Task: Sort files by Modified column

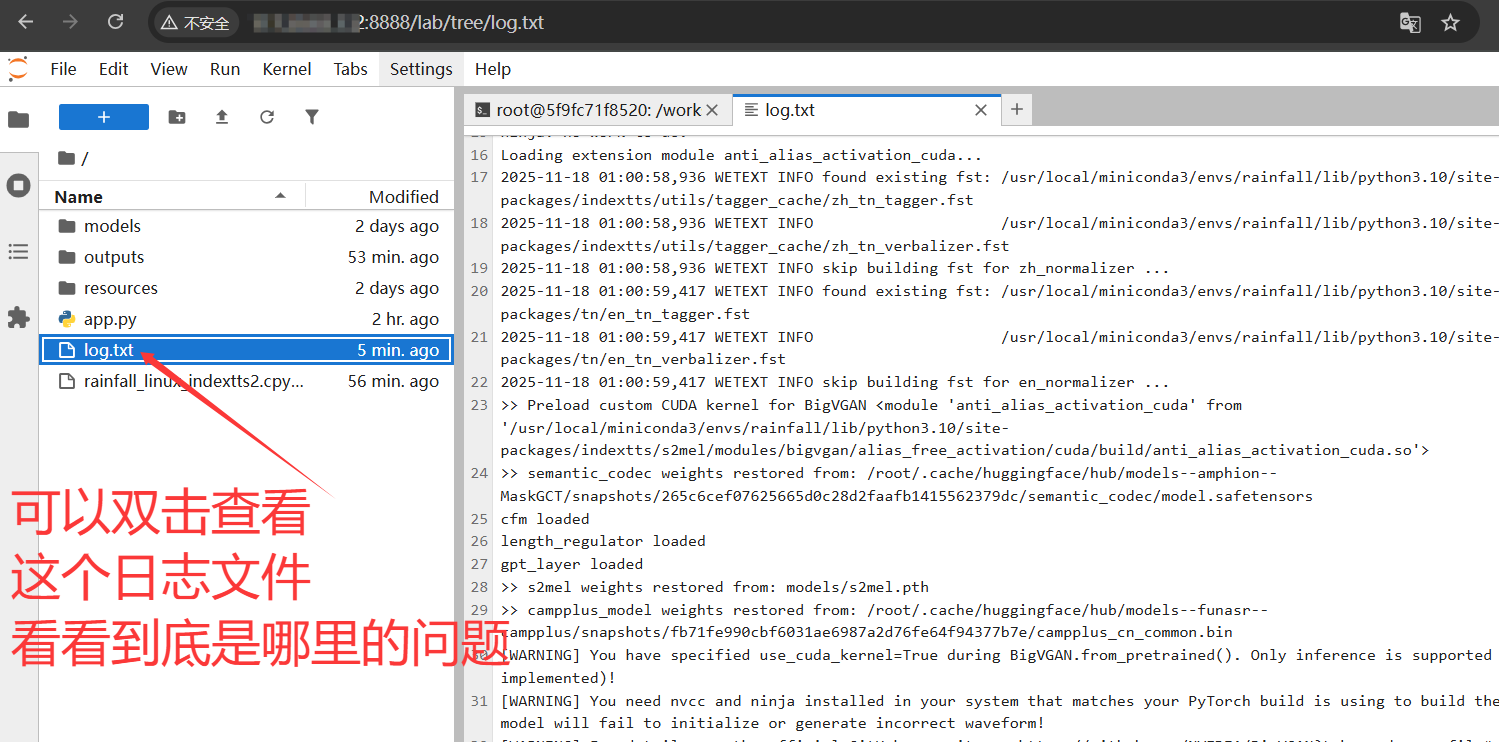Action: click(403, 197)
